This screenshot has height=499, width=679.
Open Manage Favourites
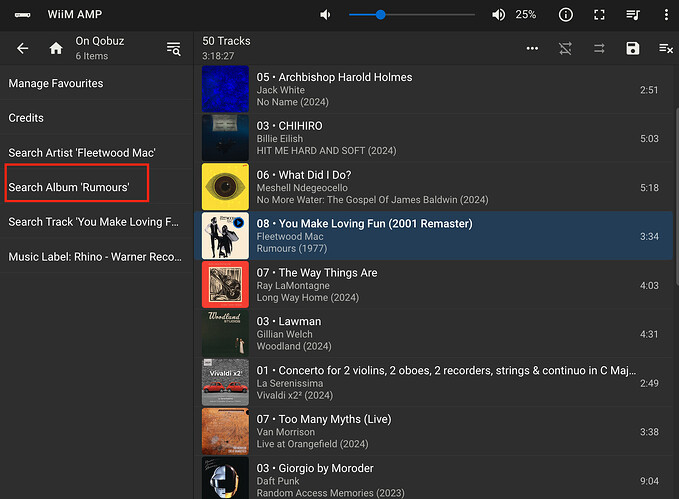point(96,83)
